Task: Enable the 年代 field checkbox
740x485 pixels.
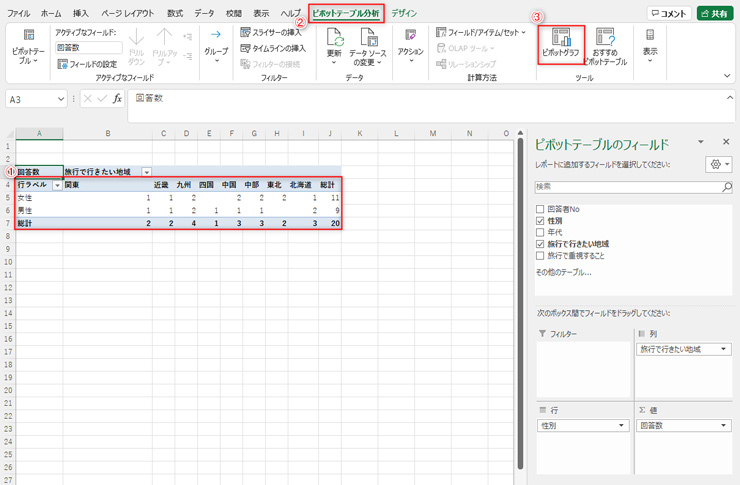Action: click(x=541, y=232)
